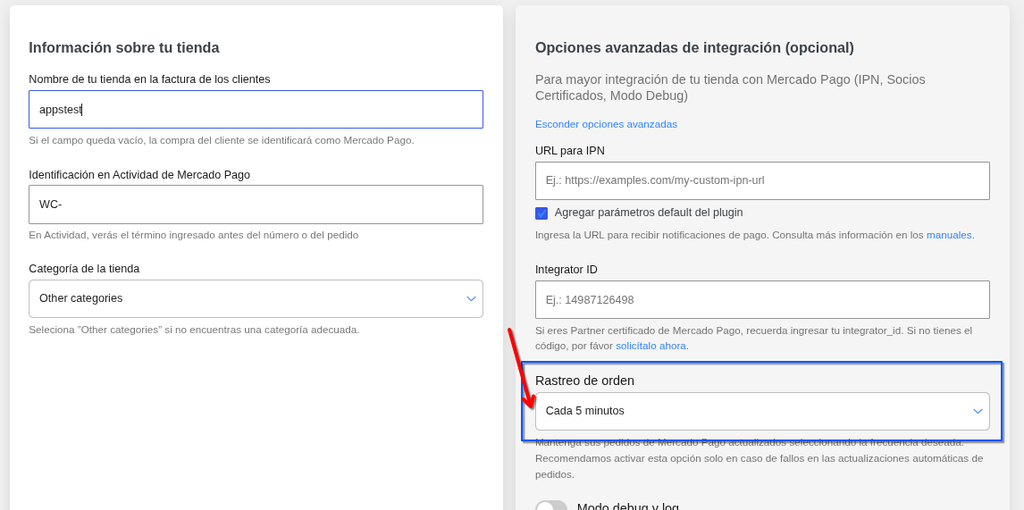
Task: Click the Identificación en Actividad de Mercado Pago label
Action: (139, 174)
